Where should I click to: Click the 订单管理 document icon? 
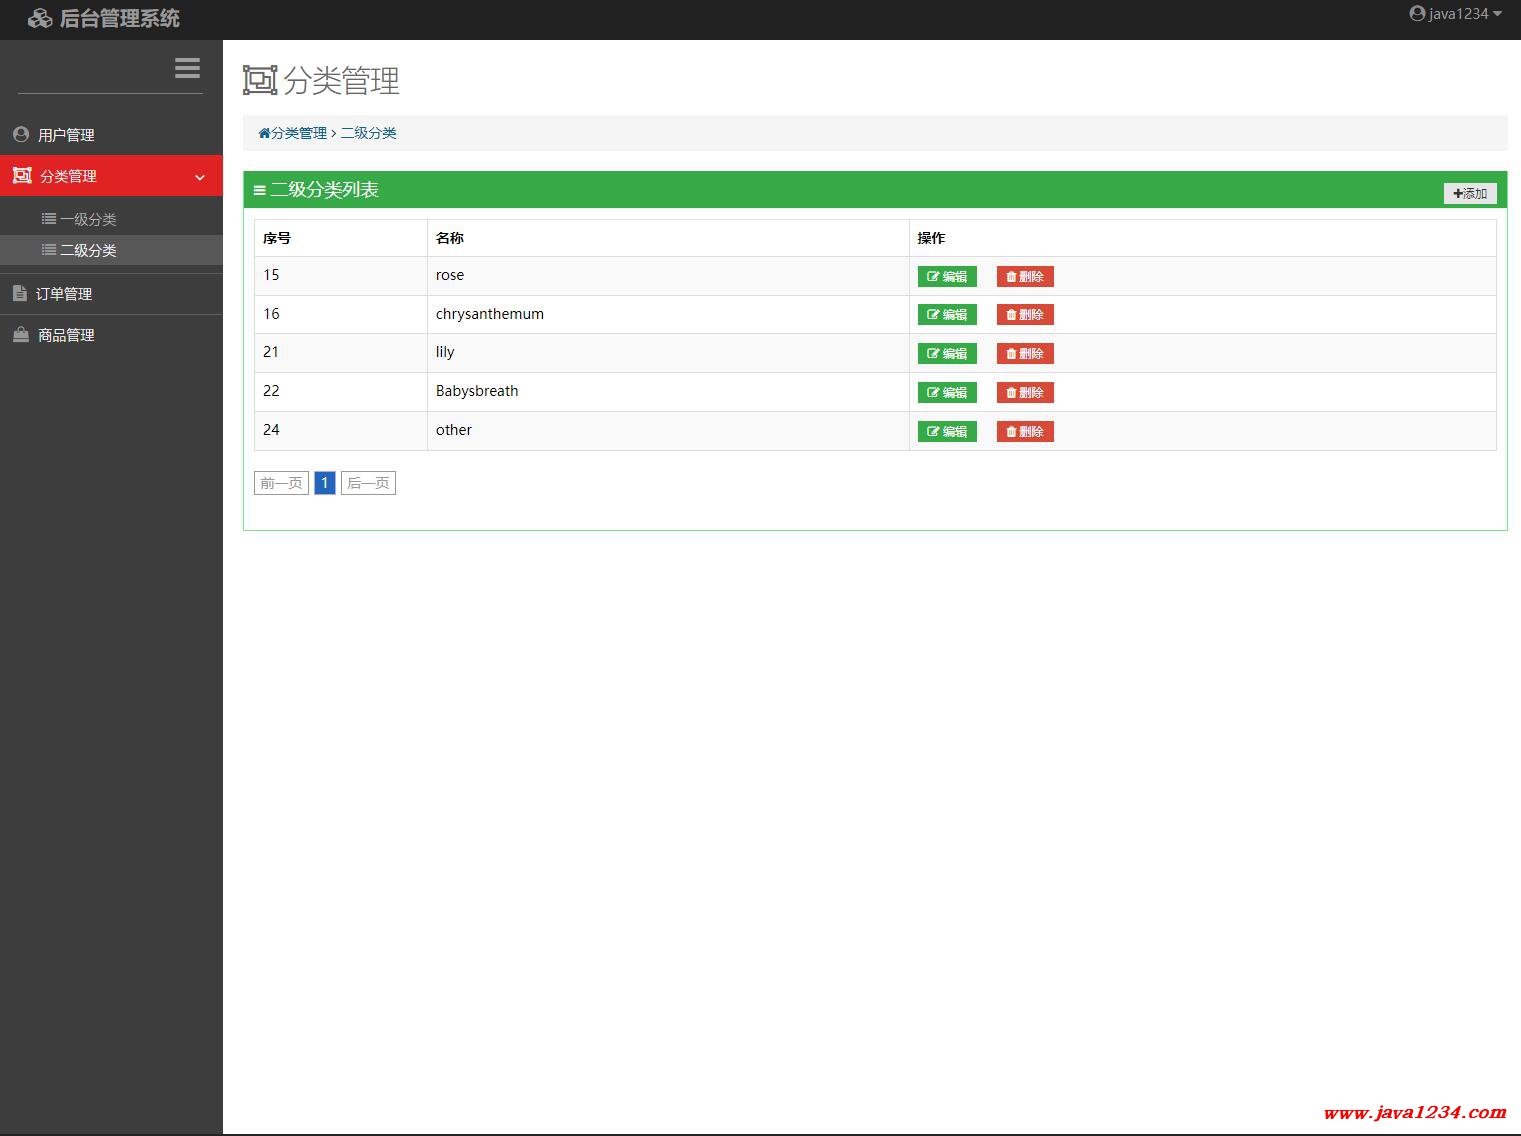(x=19, y=293)
